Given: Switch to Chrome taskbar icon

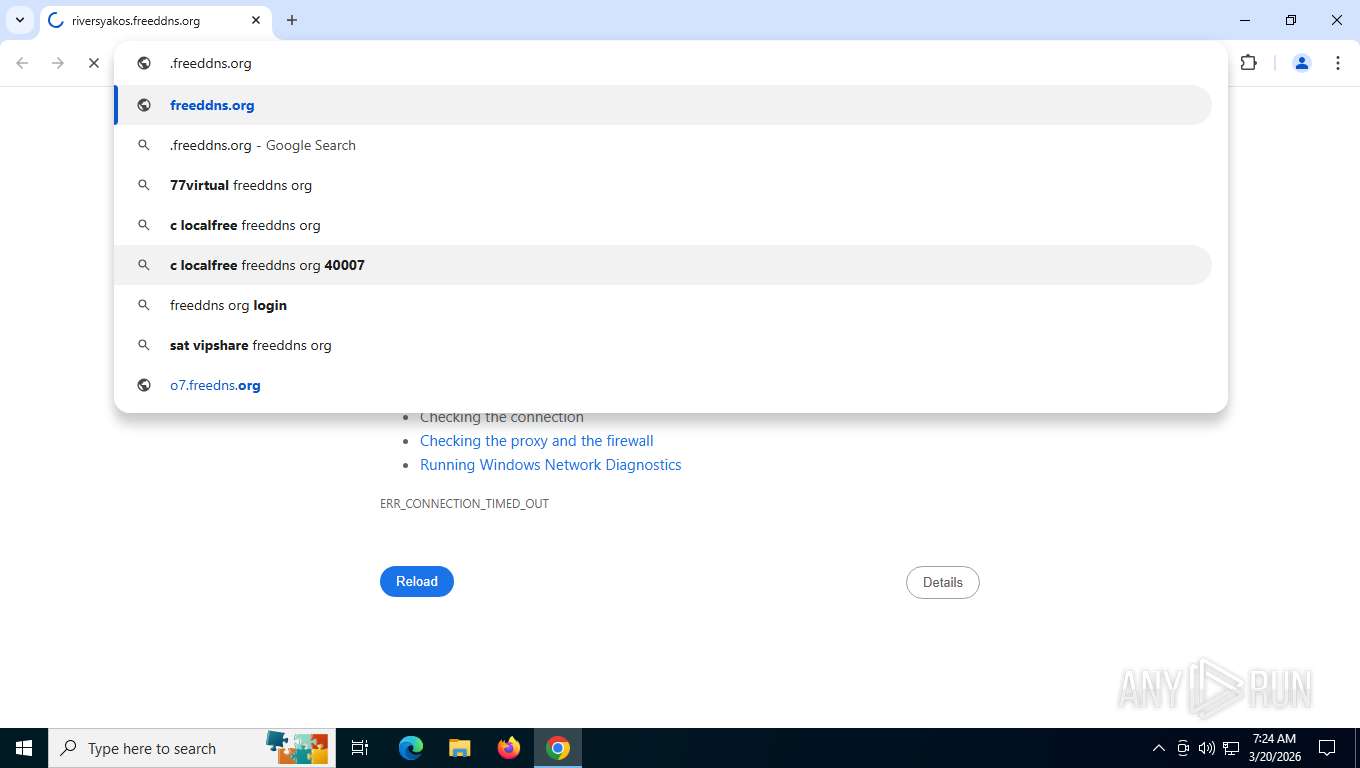Looking at the screenshot, I should tap(558, 748).
